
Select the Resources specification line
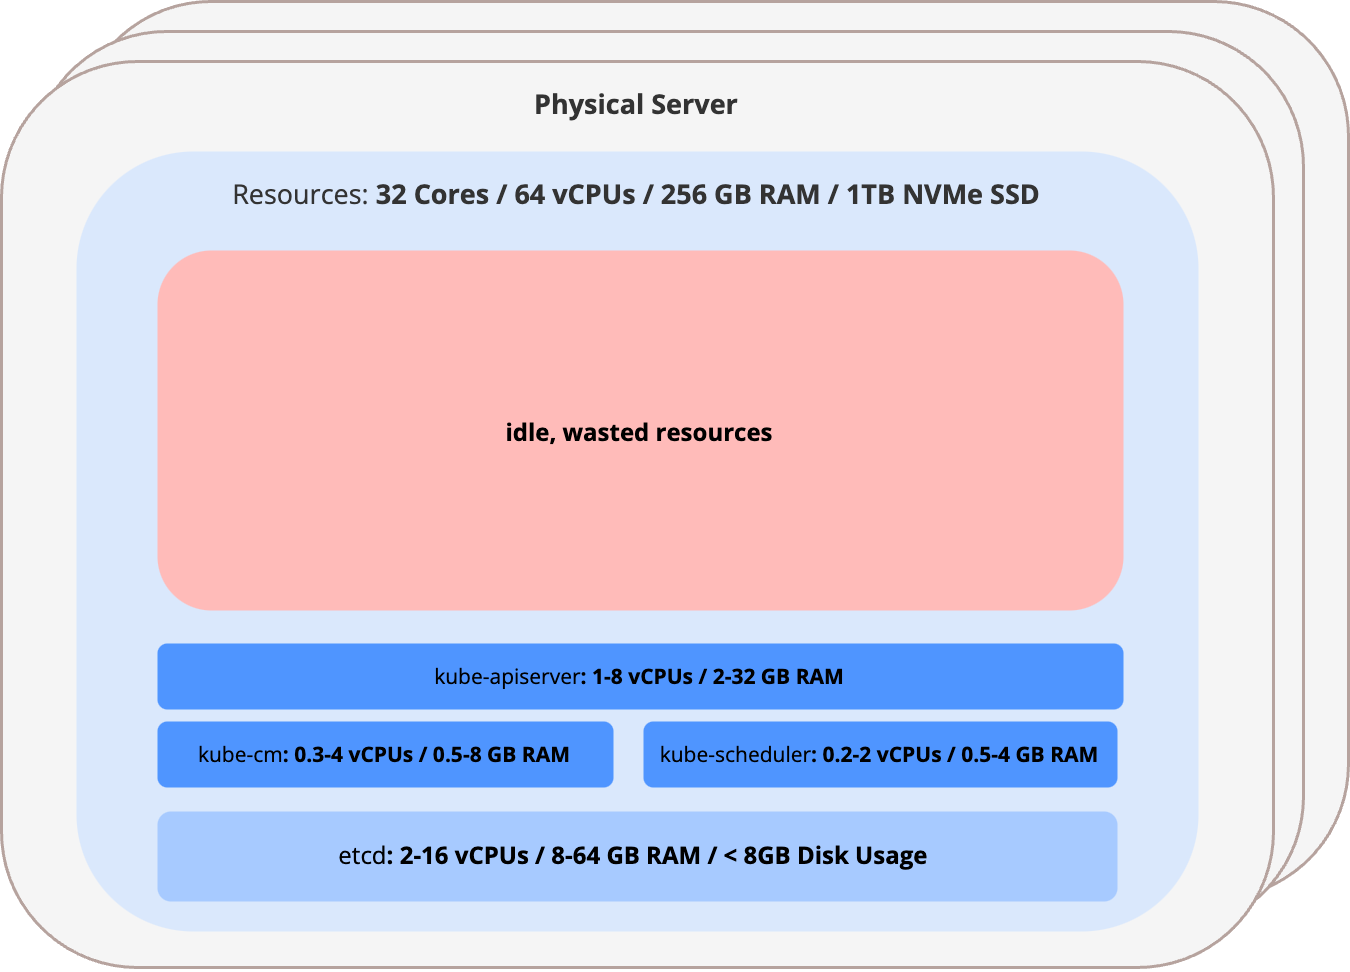pos(635,194)
